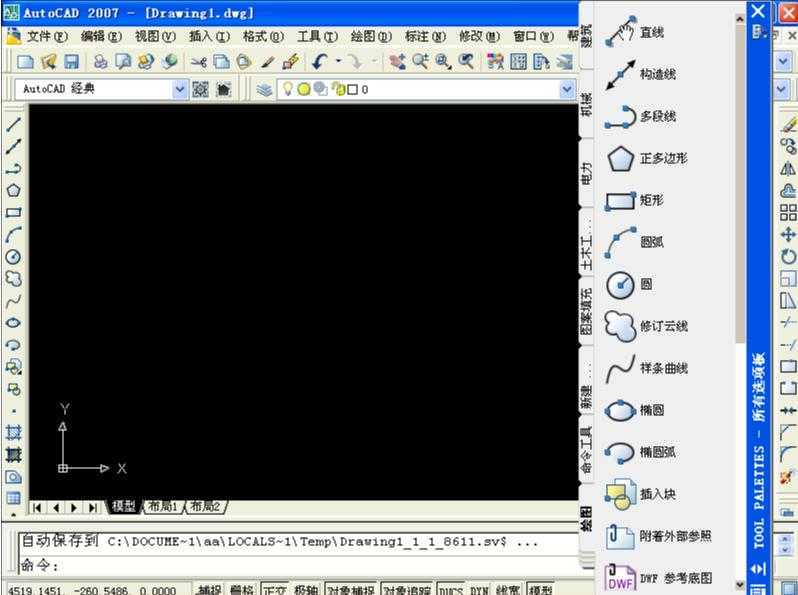Viewport: 798px width, 595px height.
Task: Click the array tool in the right modify toolbar
Action: pyautogui.click(x=788, y=212)
